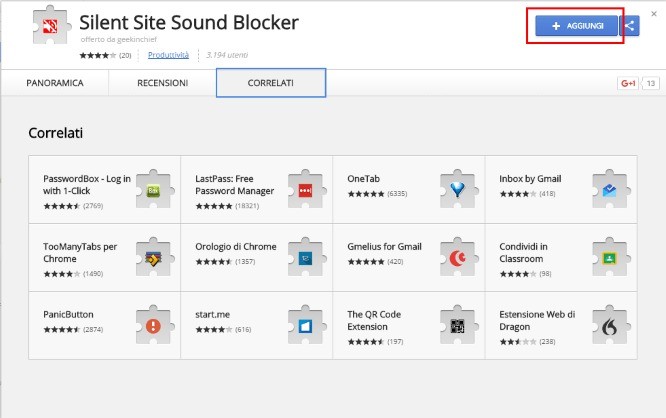Viewport: 666px width, 418px height.
Task: Click the LastPass red puzzle icon
Action: point(306,188)
